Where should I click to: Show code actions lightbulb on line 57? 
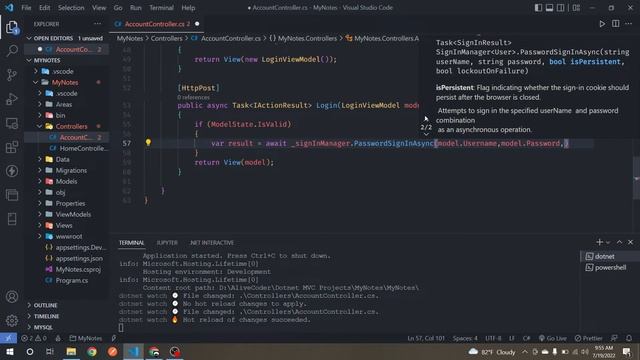click(148, 142)
